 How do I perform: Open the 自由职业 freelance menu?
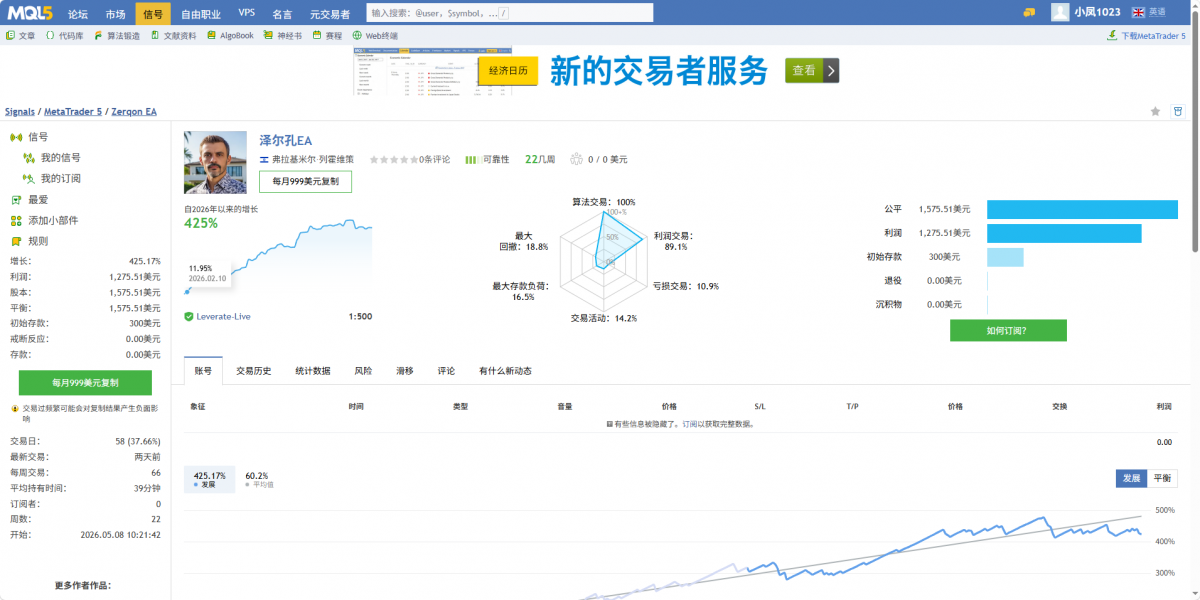(x=202, y=14)
